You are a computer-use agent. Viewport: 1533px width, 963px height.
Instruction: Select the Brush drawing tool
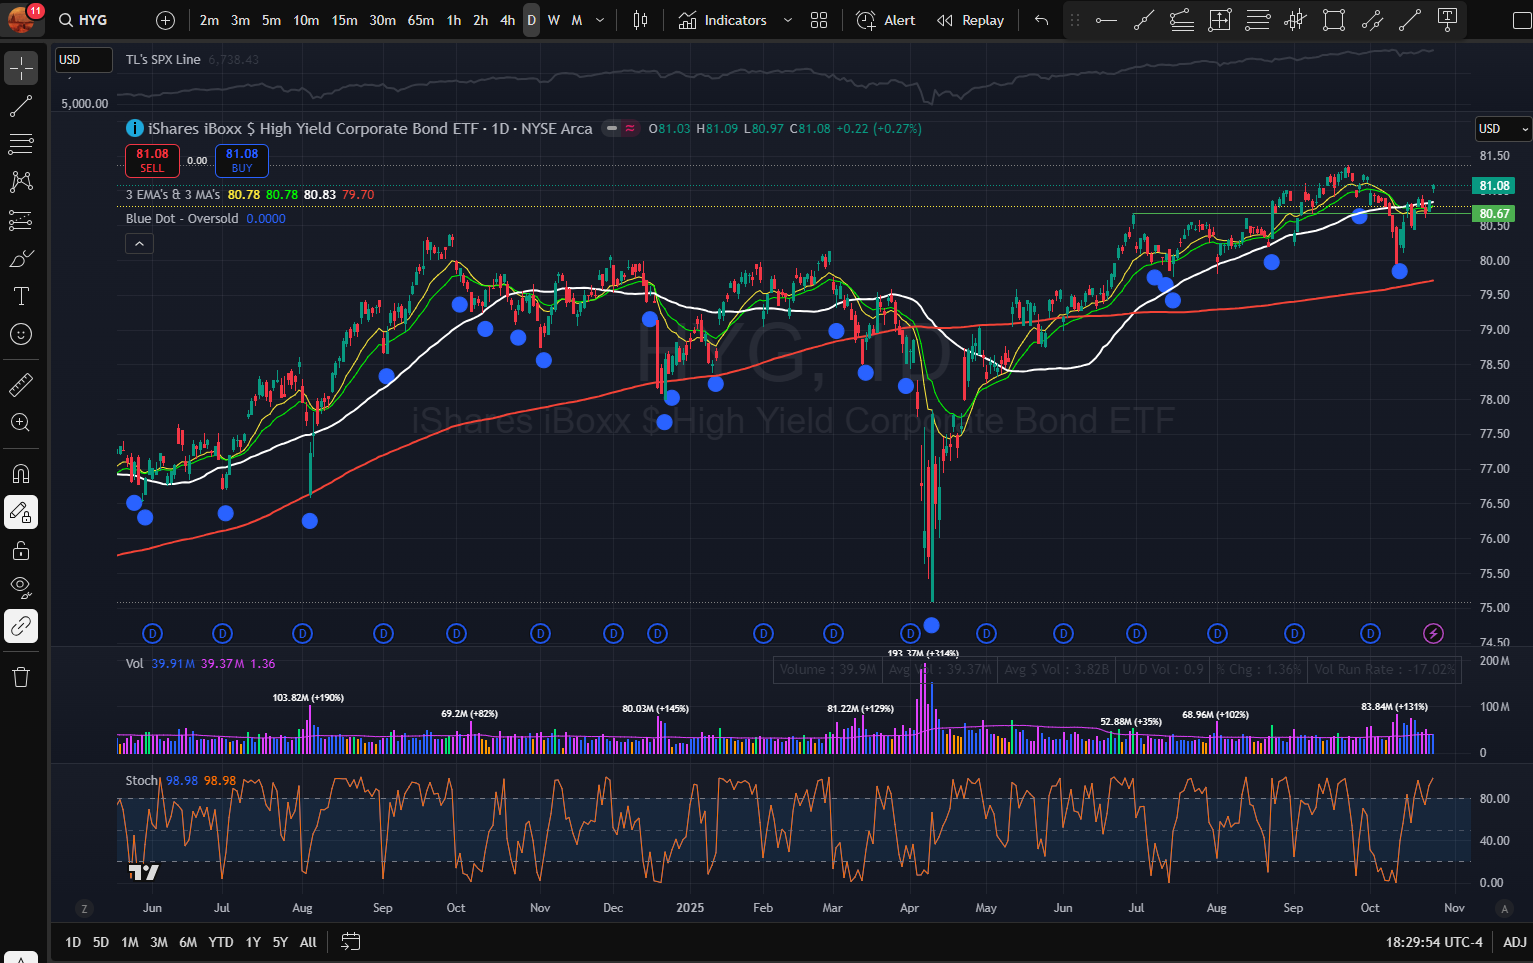[21, 258]
